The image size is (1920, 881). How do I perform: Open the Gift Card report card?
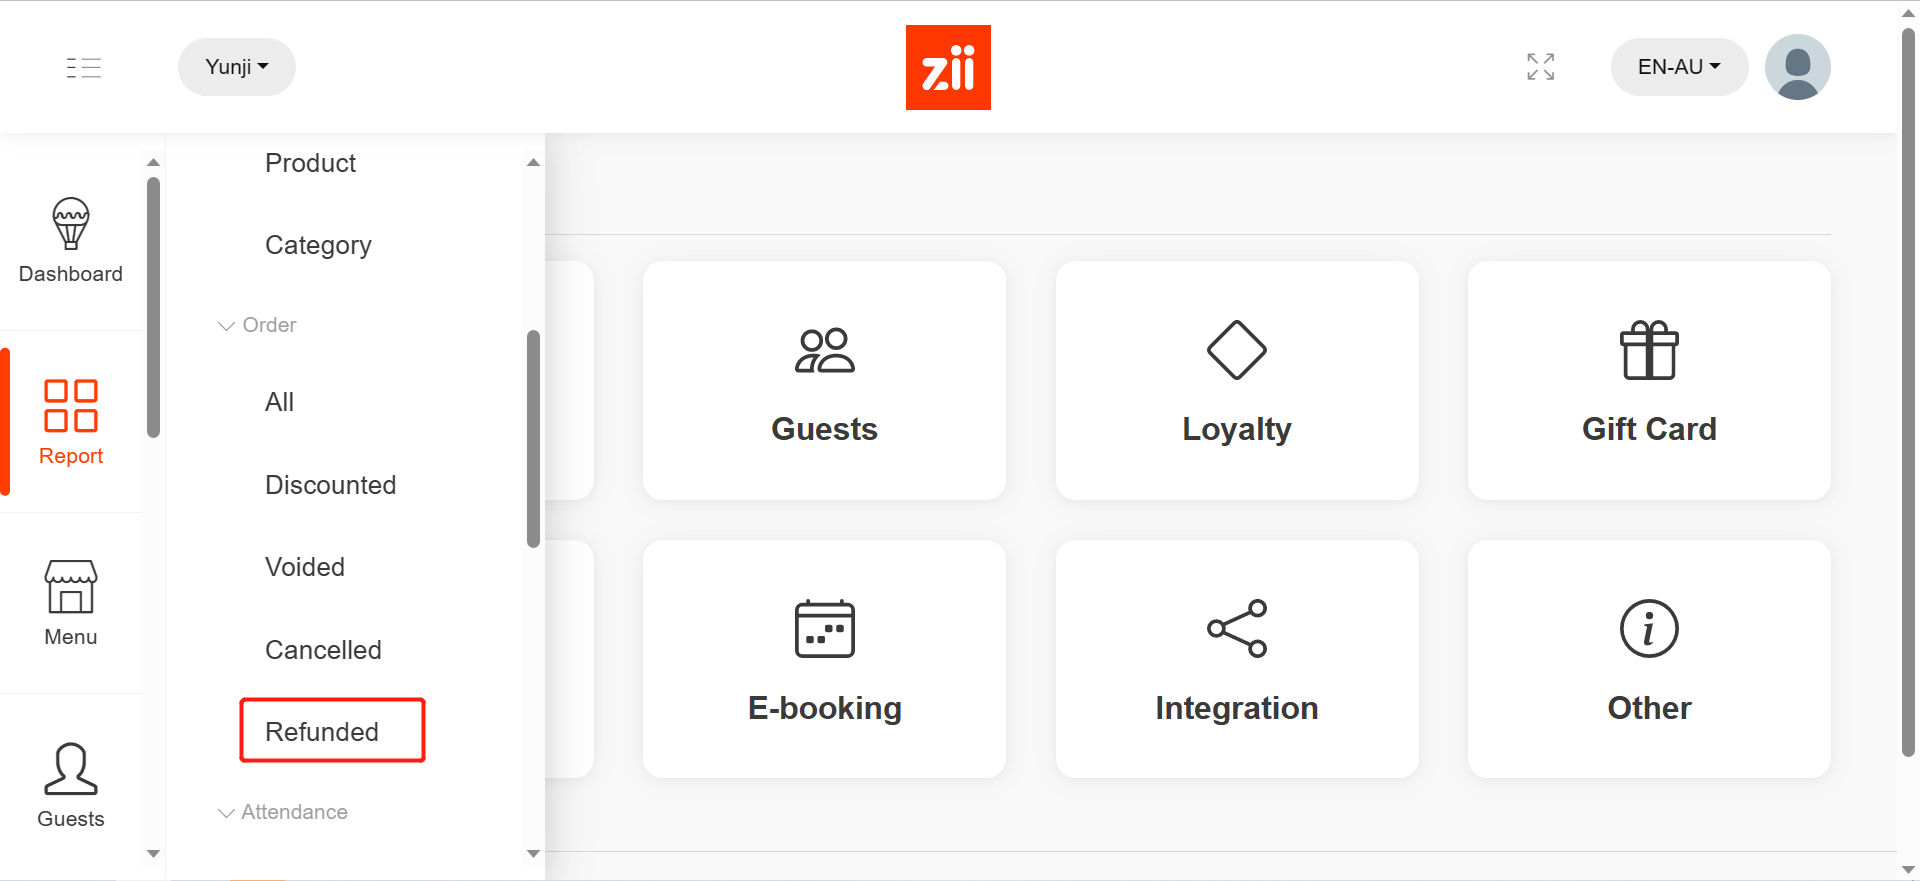(x=1648, y=381)
